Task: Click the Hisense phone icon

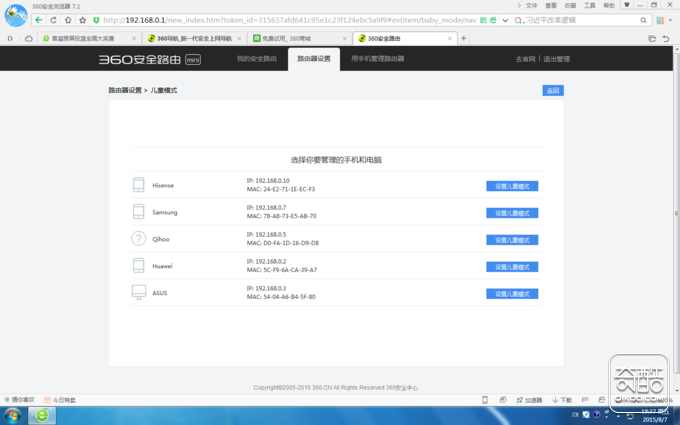Action: [x=138, y=185]
